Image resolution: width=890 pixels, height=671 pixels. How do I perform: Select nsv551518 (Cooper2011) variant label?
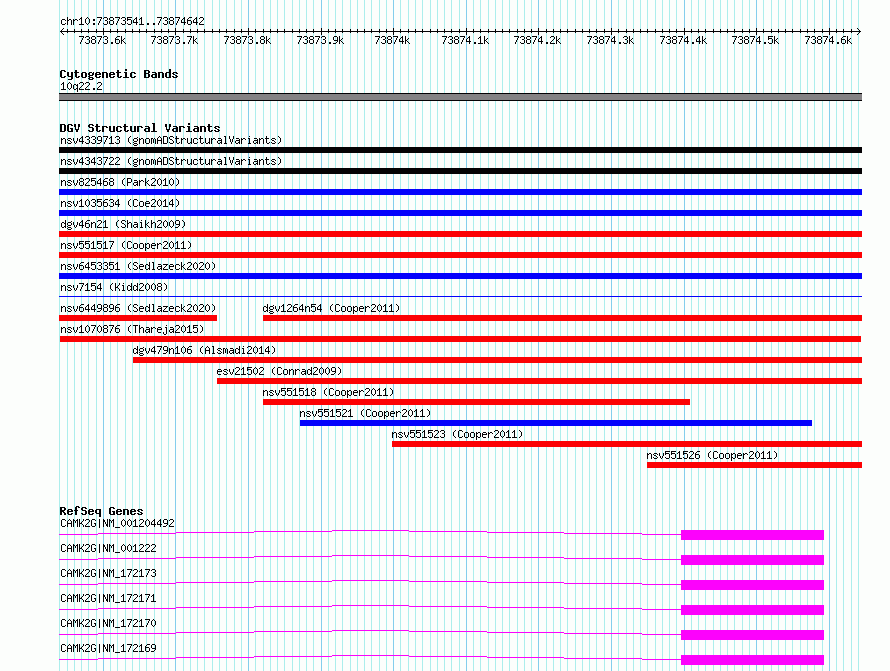pos(328,392)
